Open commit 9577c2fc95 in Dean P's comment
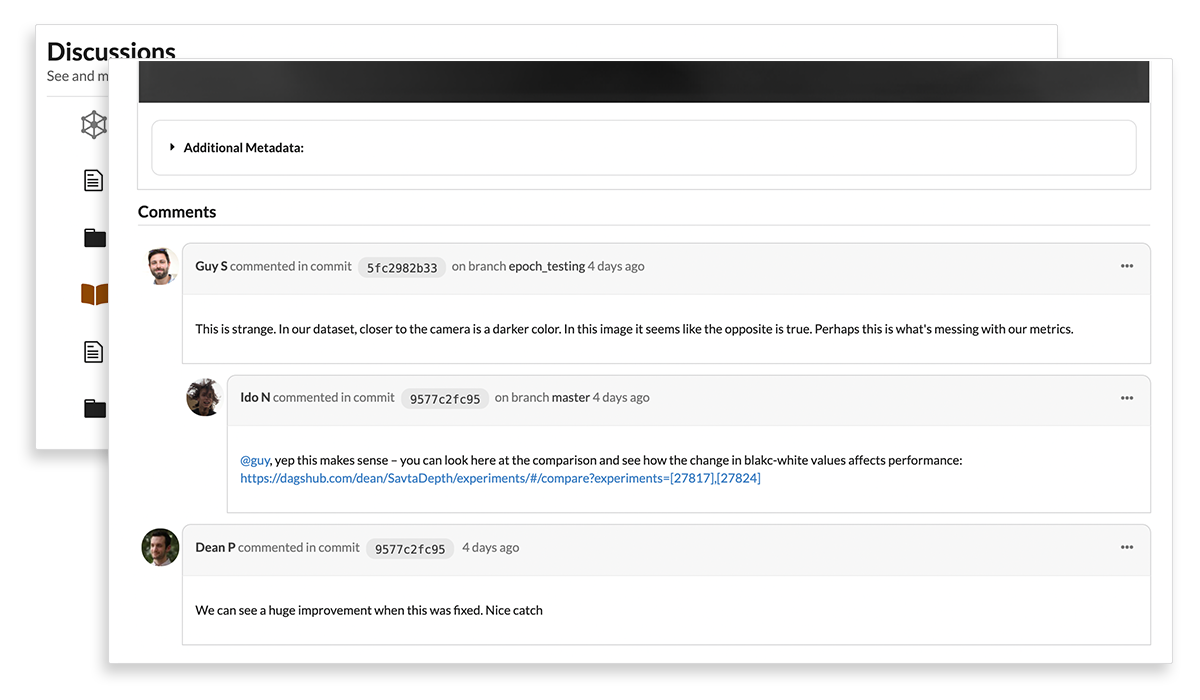Viewport: 1200px width, 700px height. coord(410,549)
